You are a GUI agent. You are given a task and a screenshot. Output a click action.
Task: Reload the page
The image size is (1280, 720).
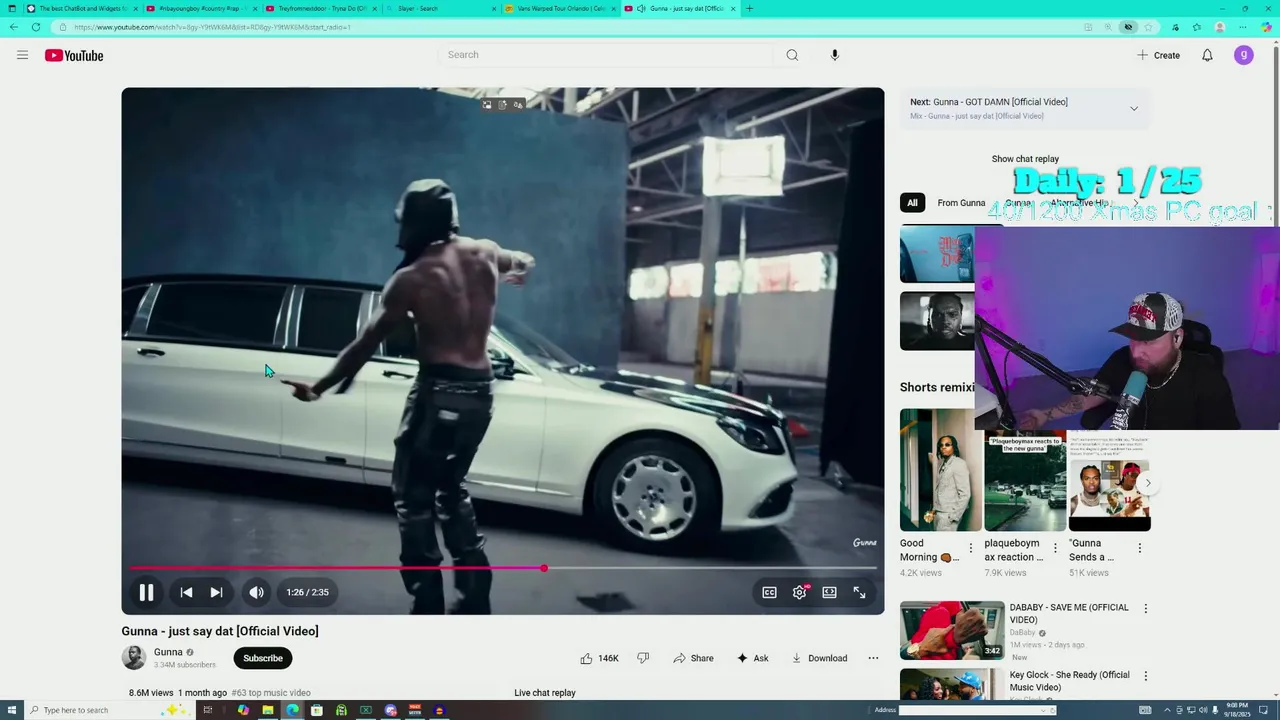click(36, 27)
